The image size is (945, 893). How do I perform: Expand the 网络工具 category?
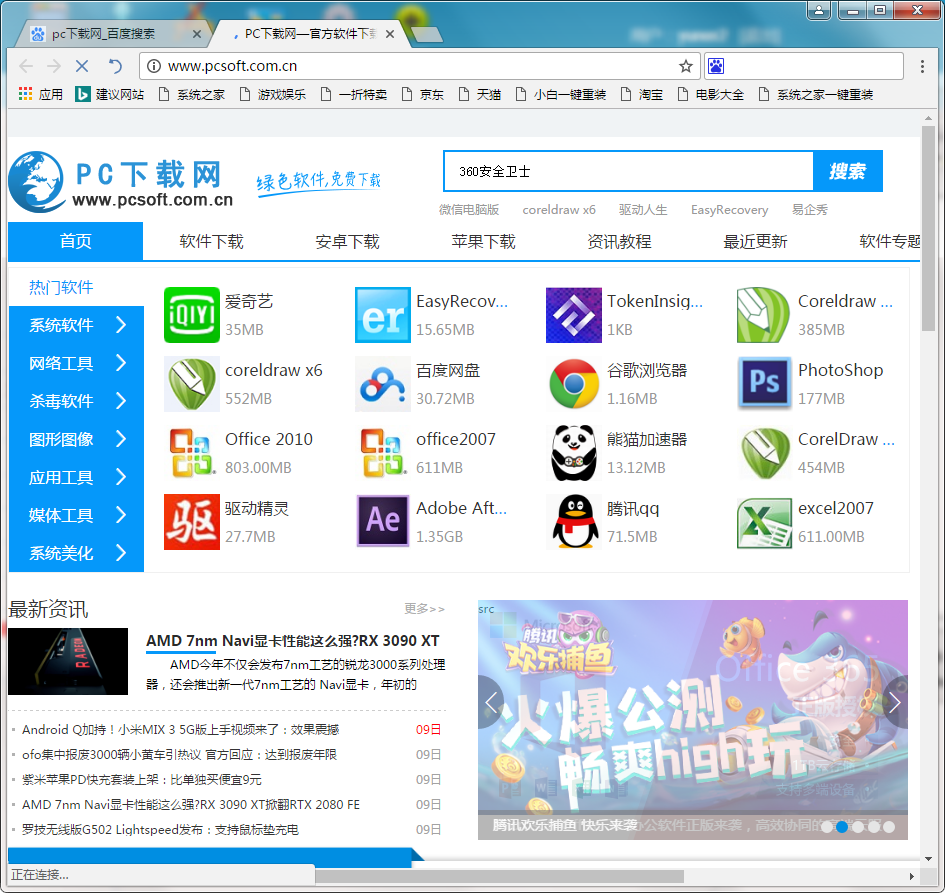coord(77,363)
